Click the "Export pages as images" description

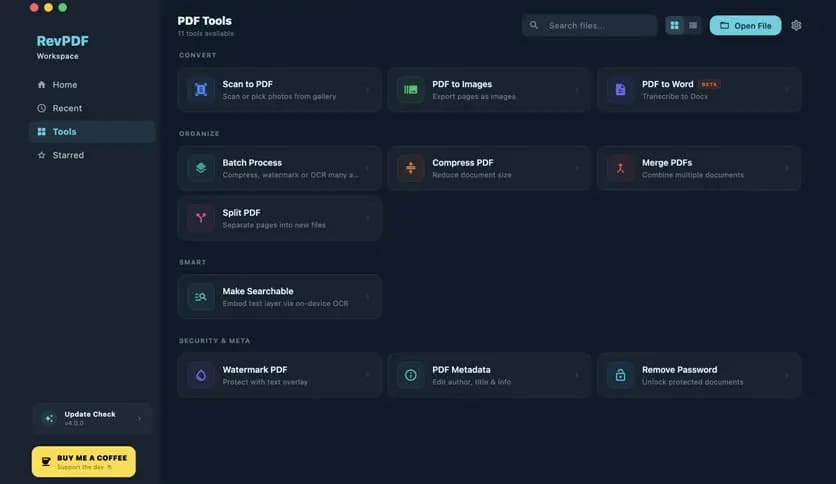click(474, 96)
